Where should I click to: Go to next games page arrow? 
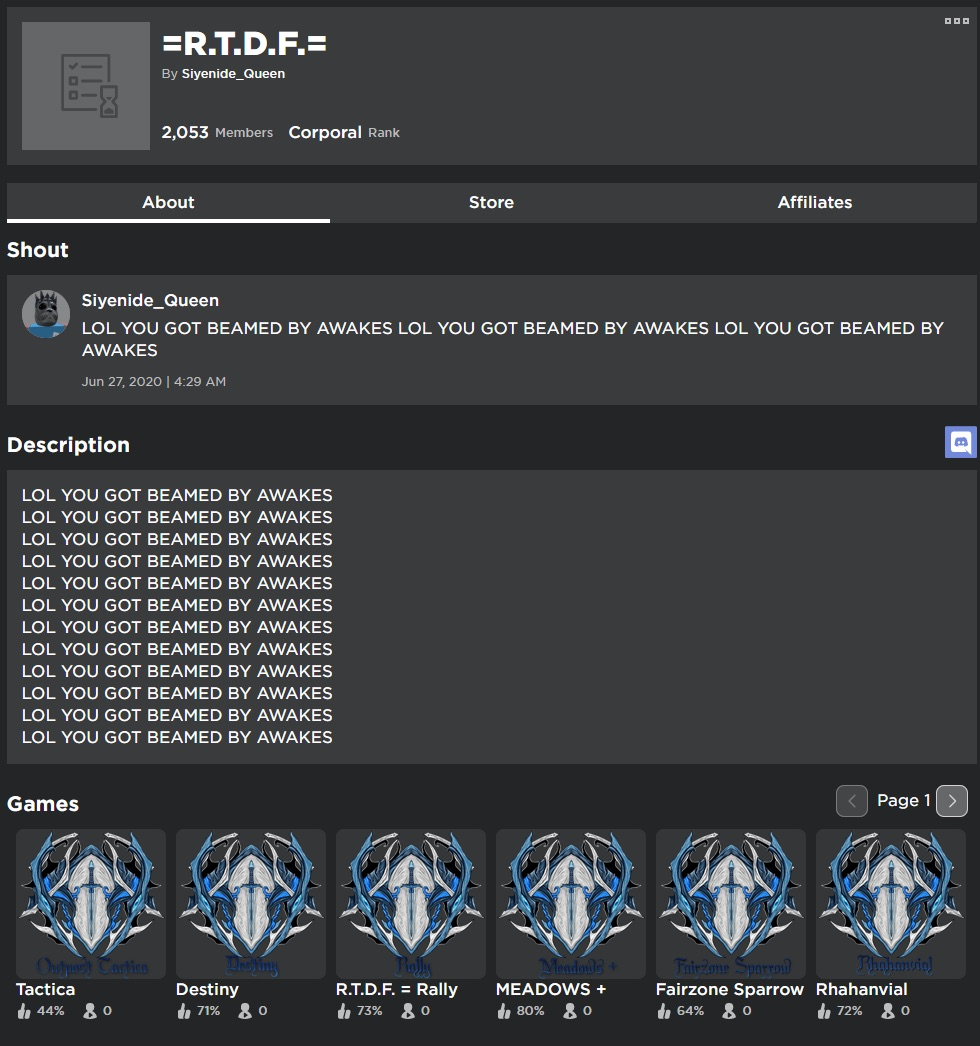[952, 801]
